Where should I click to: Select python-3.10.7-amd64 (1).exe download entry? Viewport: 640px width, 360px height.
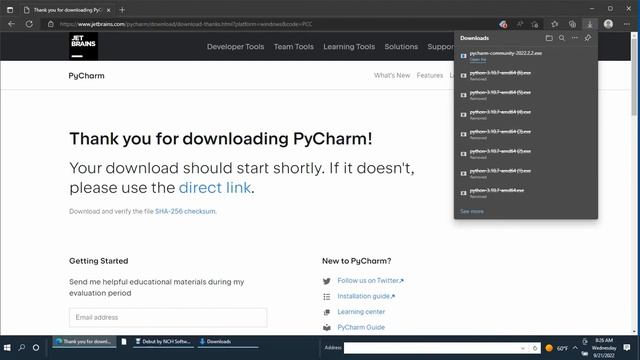pos(526,173)
